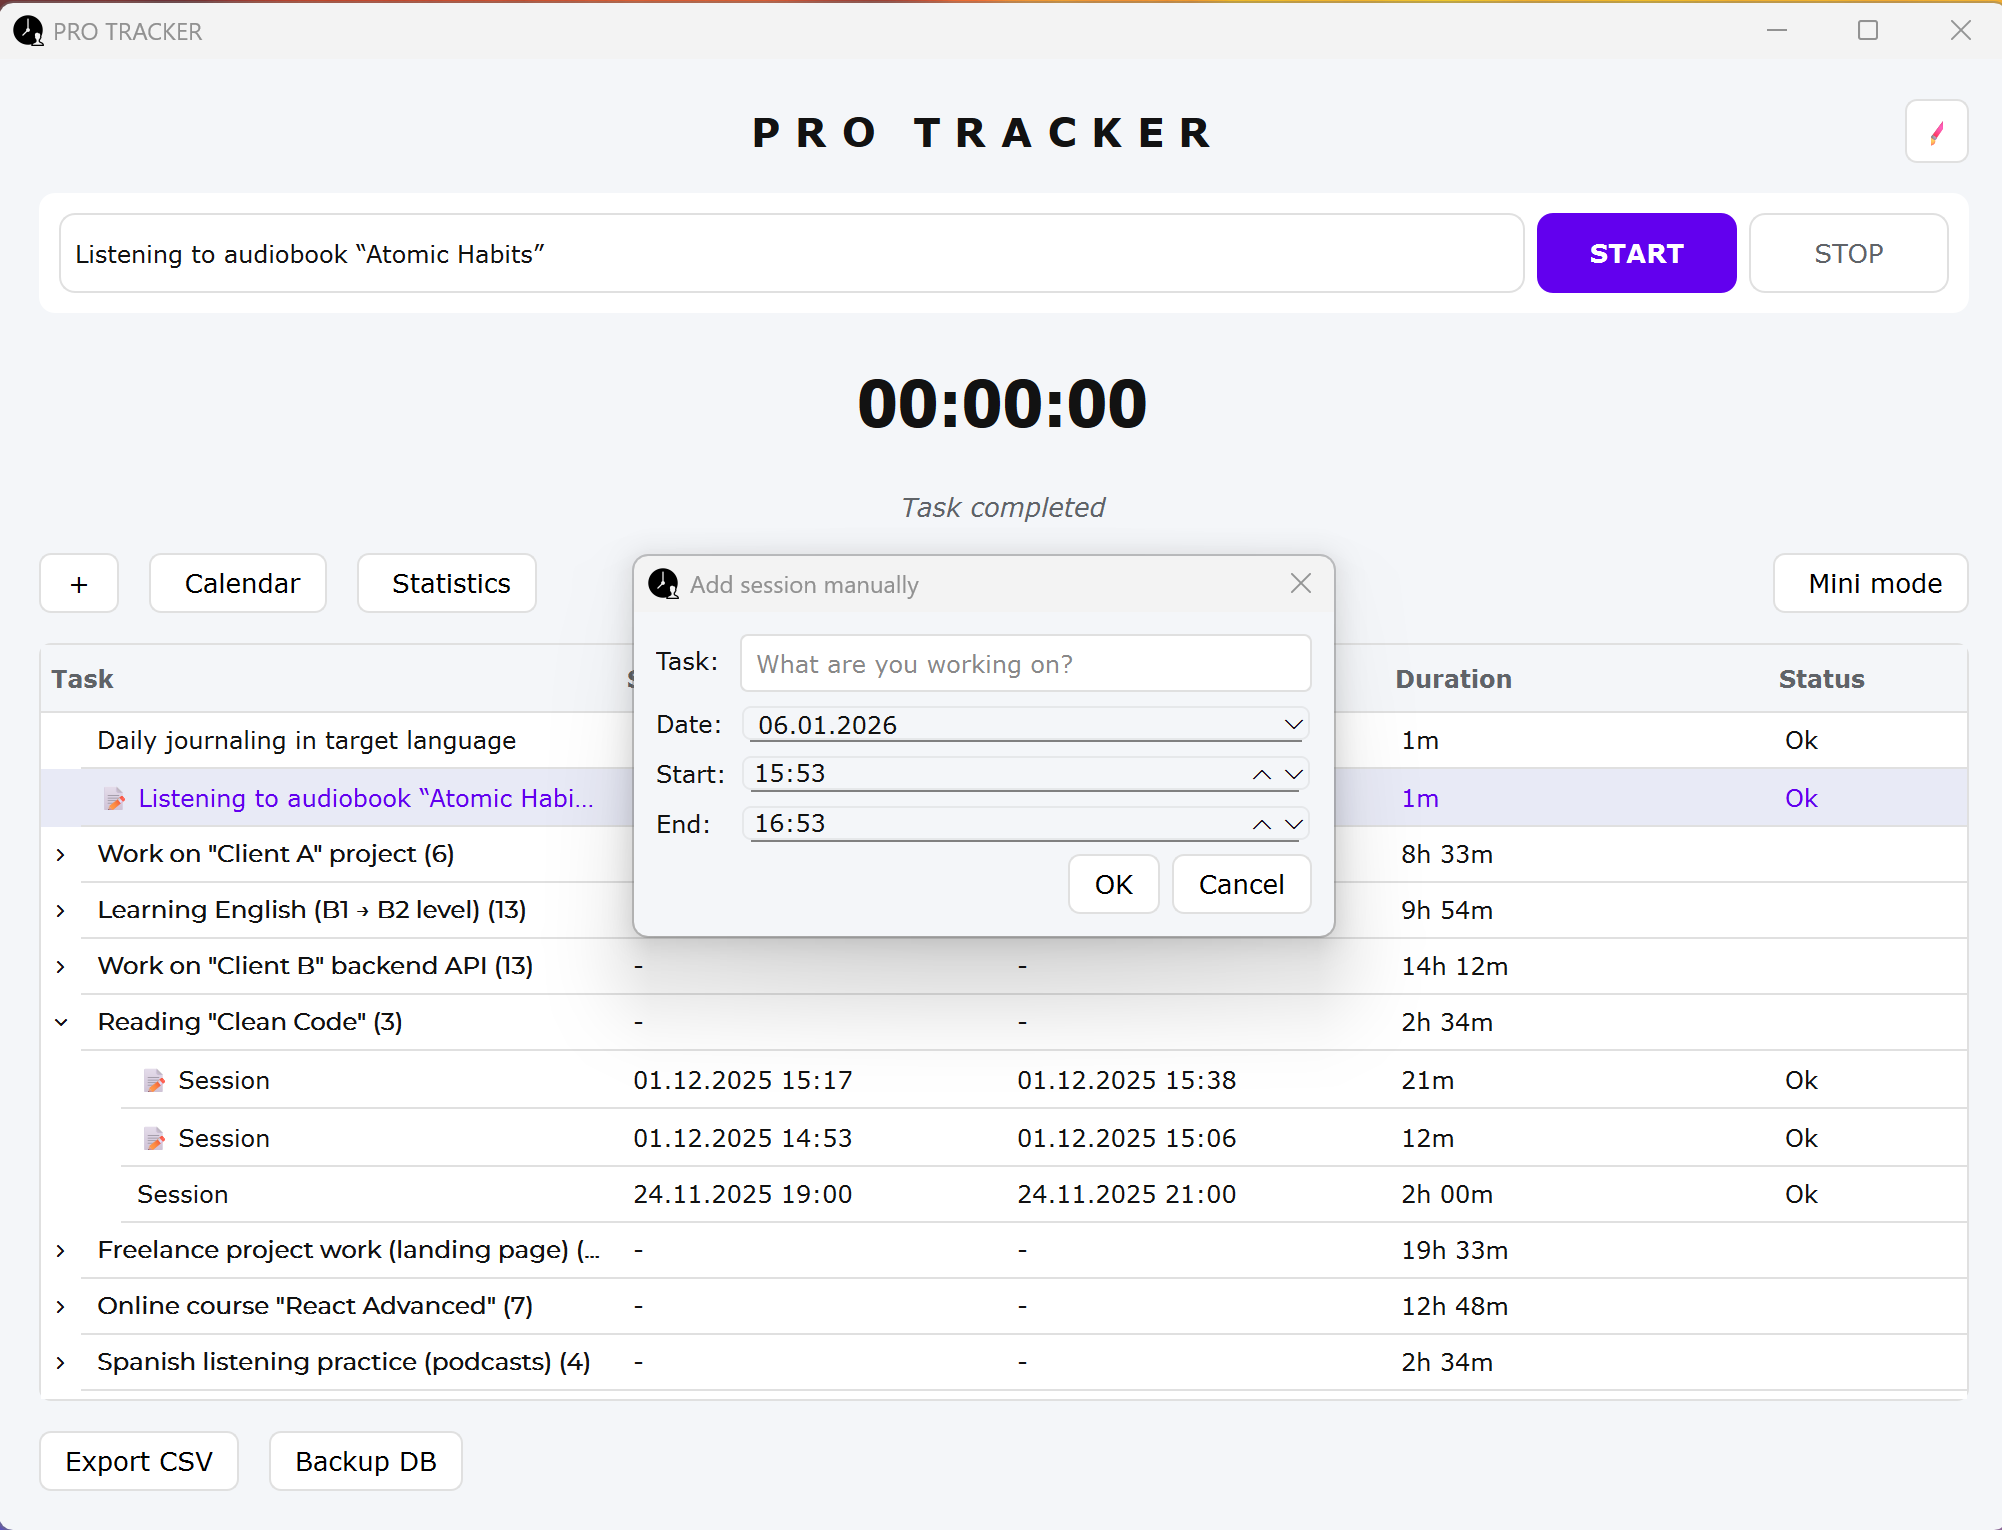2002x1530 pixels.
Task: Click the memo icon on Session dated 01.12.2025 15:17
Action: [154, 1080]
